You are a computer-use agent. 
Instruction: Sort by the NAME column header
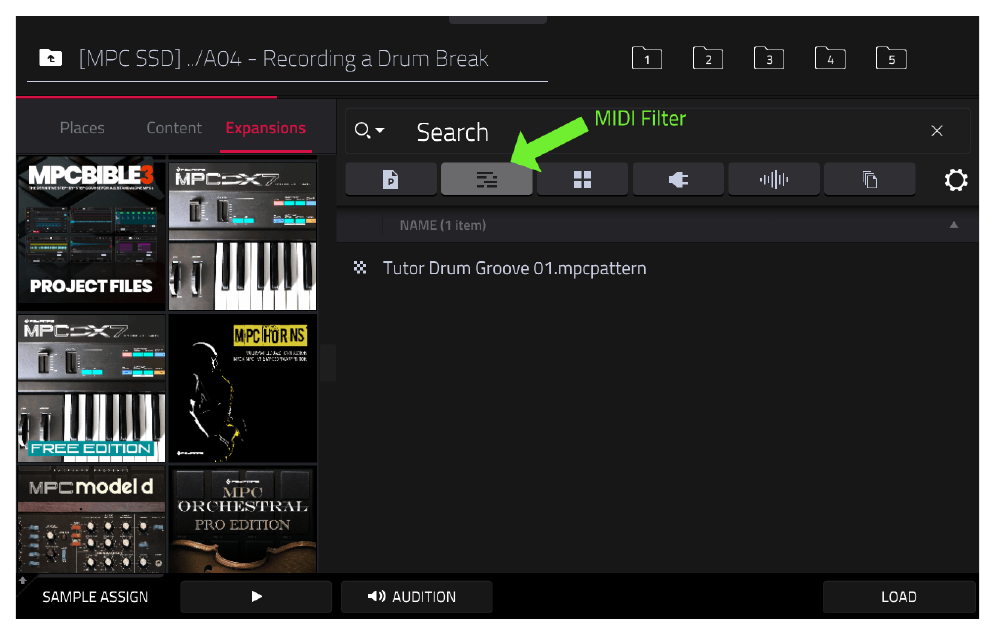tap(443, 225)
